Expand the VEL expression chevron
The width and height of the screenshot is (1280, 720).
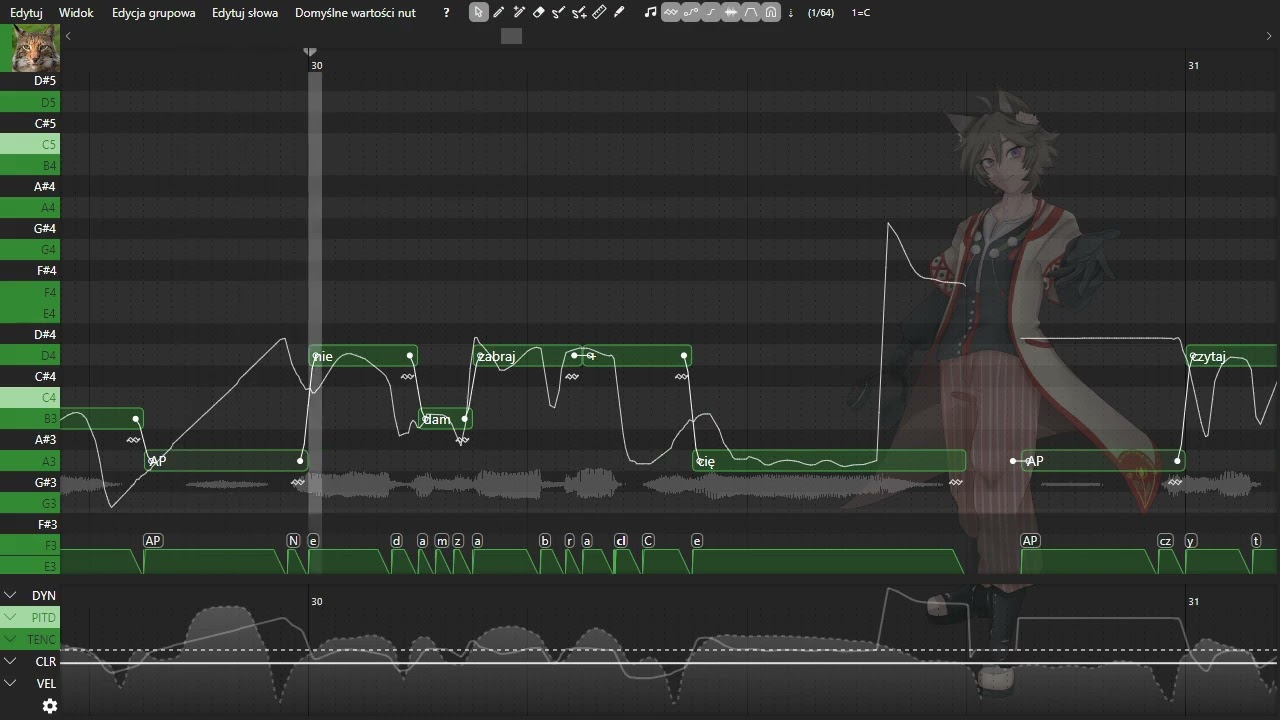[x=10, y=683]
